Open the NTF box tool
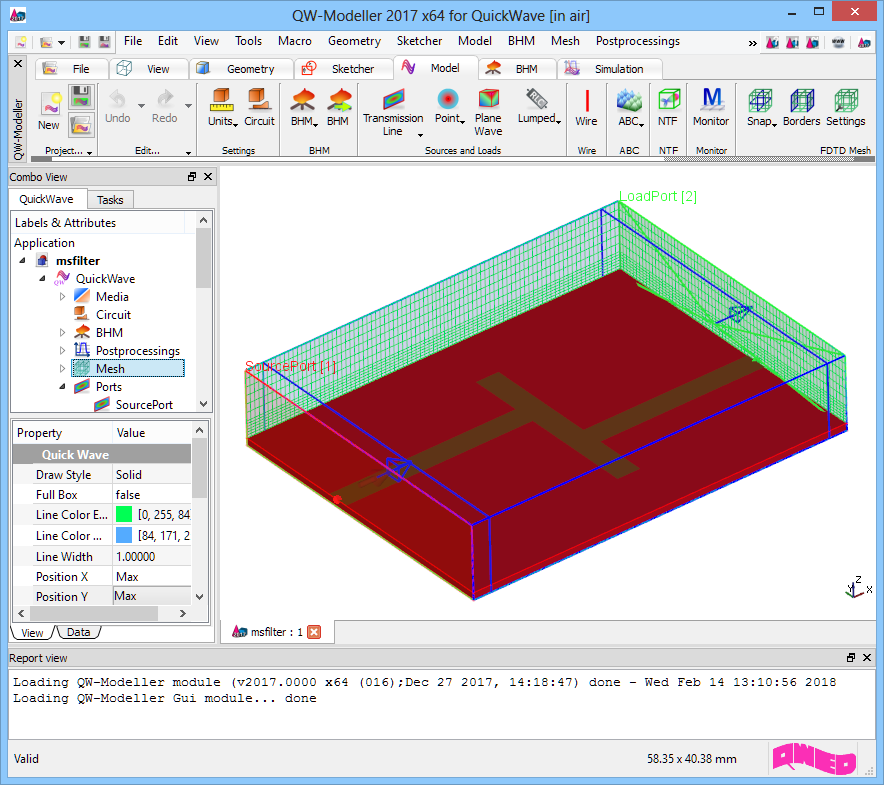 667,101
